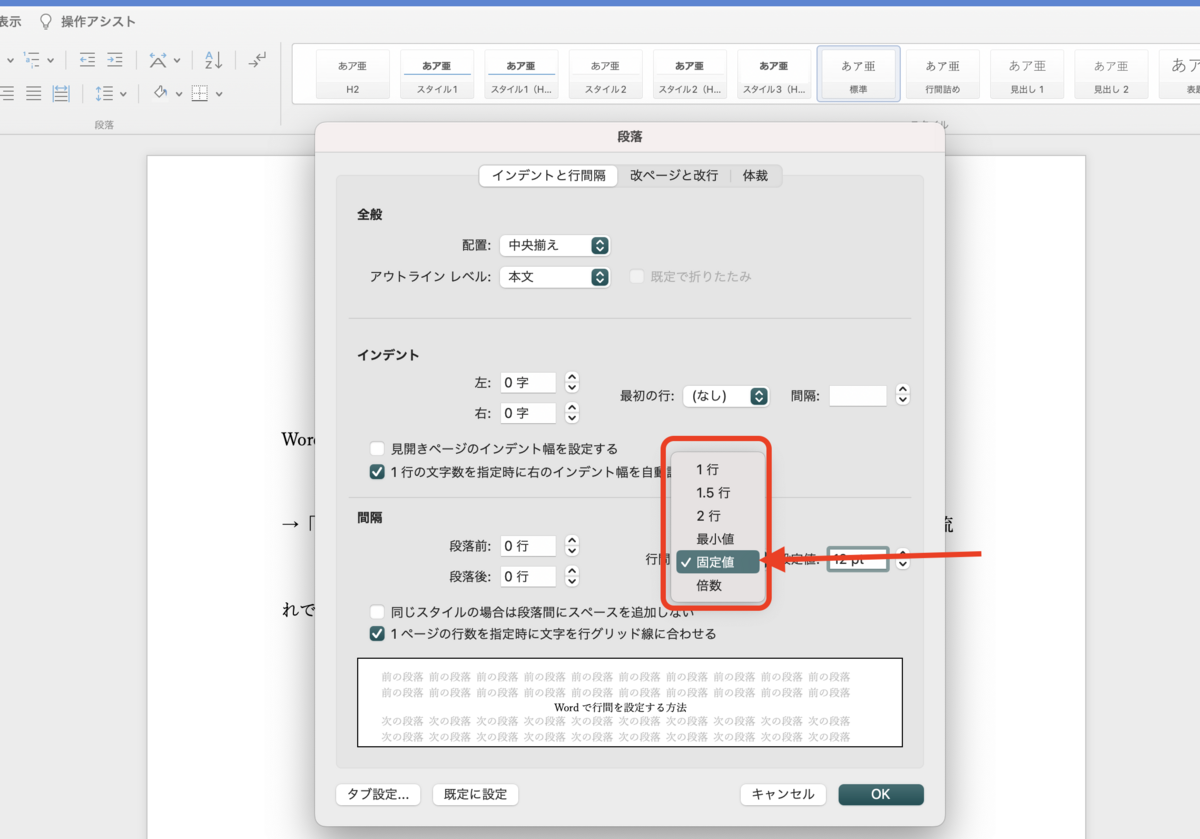Click the sort (並べ替え) A-Z icon
The height and width of the screenshot is (839, 1200).
click(x=211, y=60)
